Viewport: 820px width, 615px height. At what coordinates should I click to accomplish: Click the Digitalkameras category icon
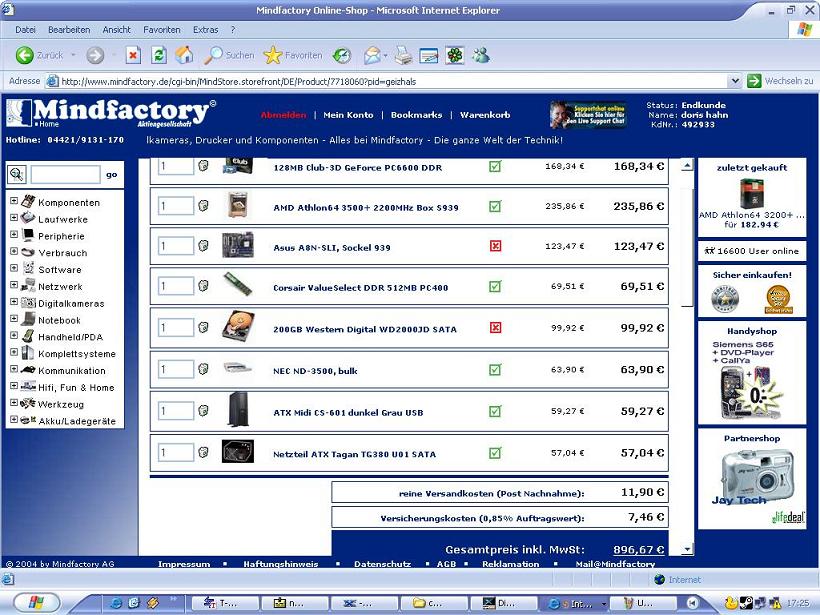pos(28,302)
